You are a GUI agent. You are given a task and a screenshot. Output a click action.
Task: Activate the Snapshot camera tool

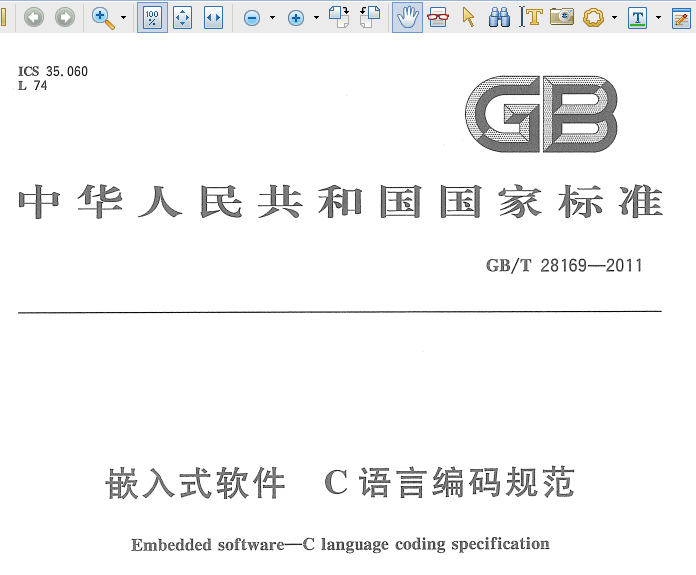[x=562, y=17]
